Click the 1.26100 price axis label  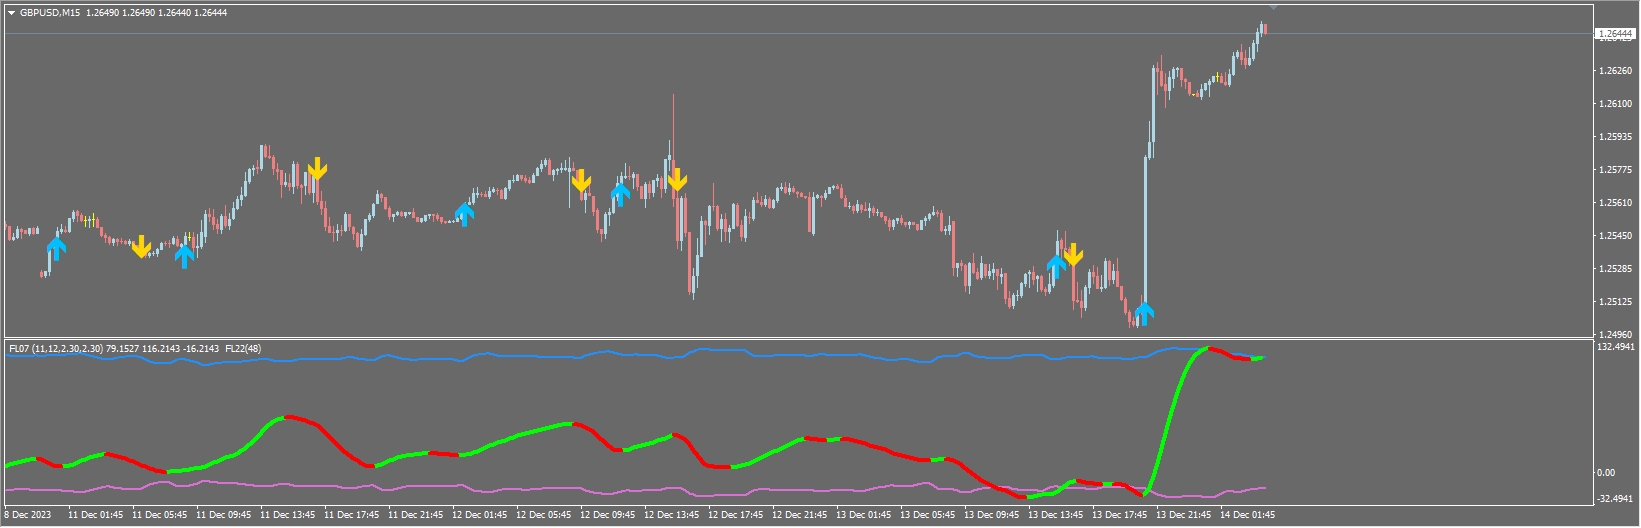[x=1614, y=104]
